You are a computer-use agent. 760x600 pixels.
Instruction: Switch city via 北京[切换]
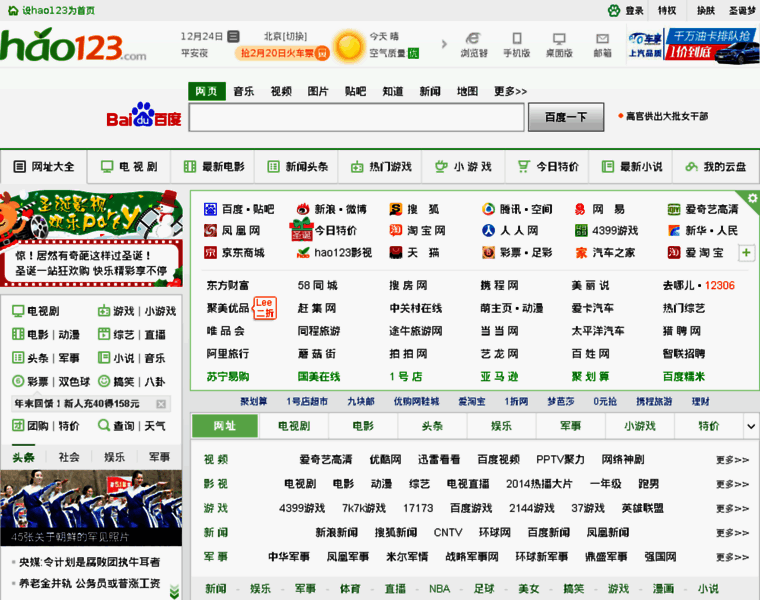(x=285, y=36)
